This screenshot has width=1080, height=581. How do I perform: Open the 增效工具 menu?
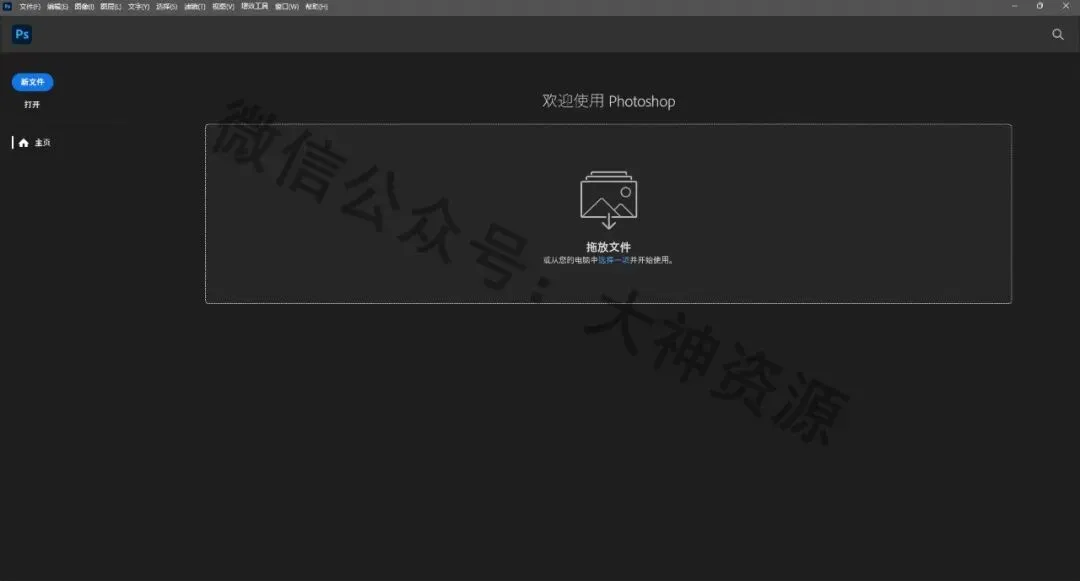point(254,6)
